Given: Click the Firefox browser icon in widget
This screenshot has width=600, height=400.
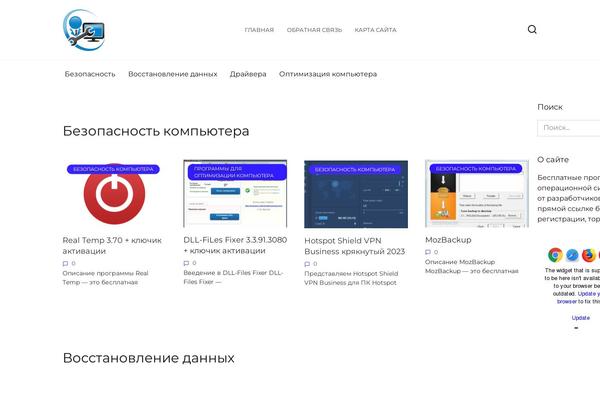Looking at the screenshot, I should click(x=589, y=255).
